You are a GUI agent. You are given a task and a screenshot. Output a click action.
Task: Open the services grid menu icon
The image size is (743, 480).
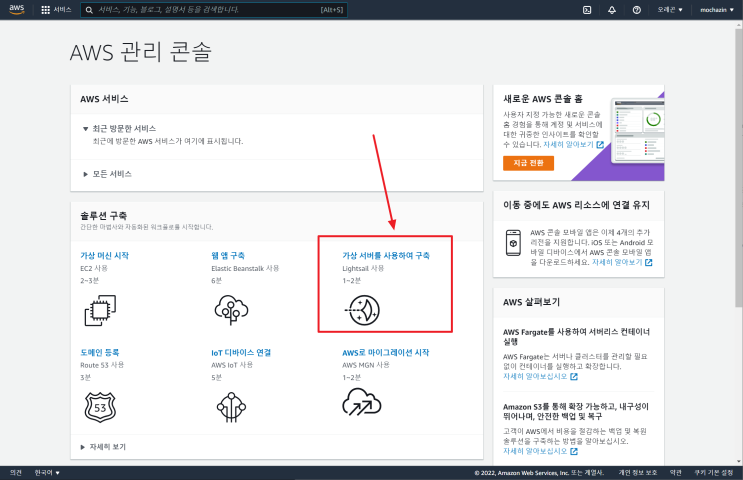click(x=45, y=10)
